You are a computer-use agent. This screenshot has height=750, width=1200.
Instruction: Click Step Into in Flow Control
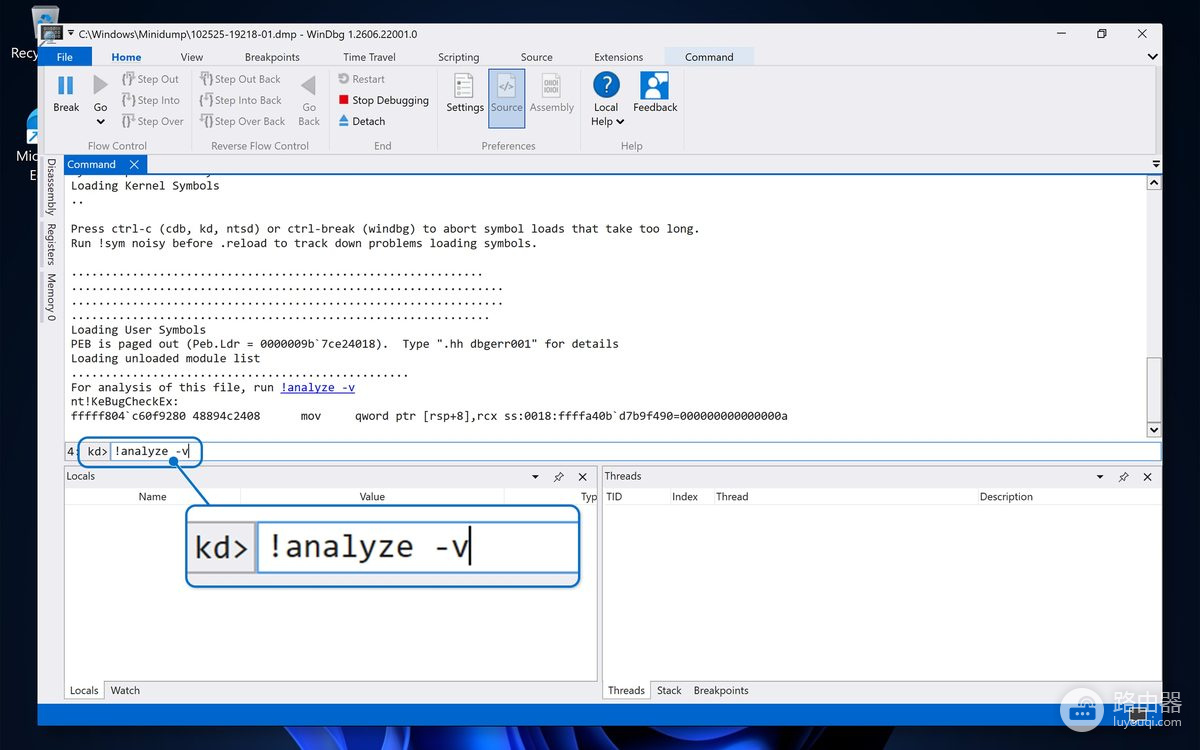[151, 100]
